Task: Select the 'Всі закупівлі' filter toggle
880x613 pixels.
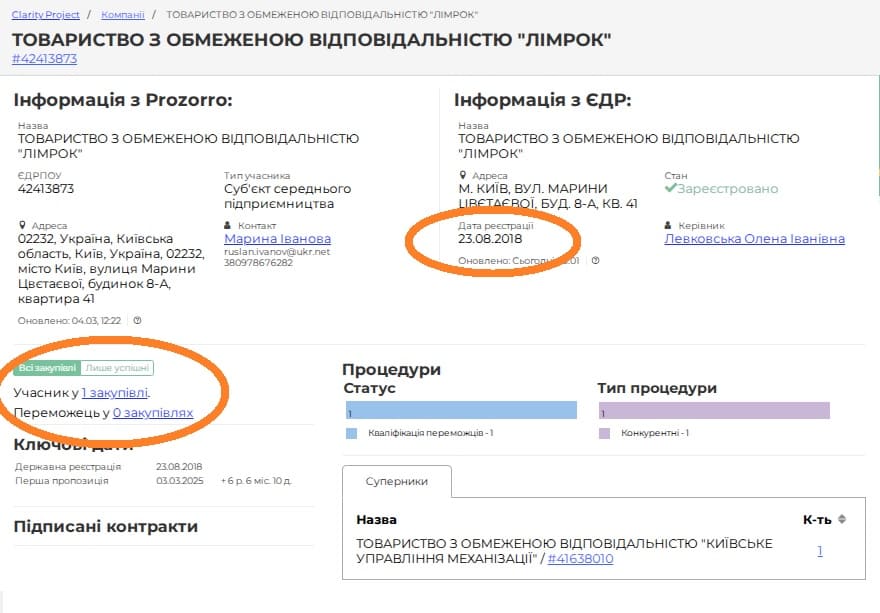Action: (47, 368)
